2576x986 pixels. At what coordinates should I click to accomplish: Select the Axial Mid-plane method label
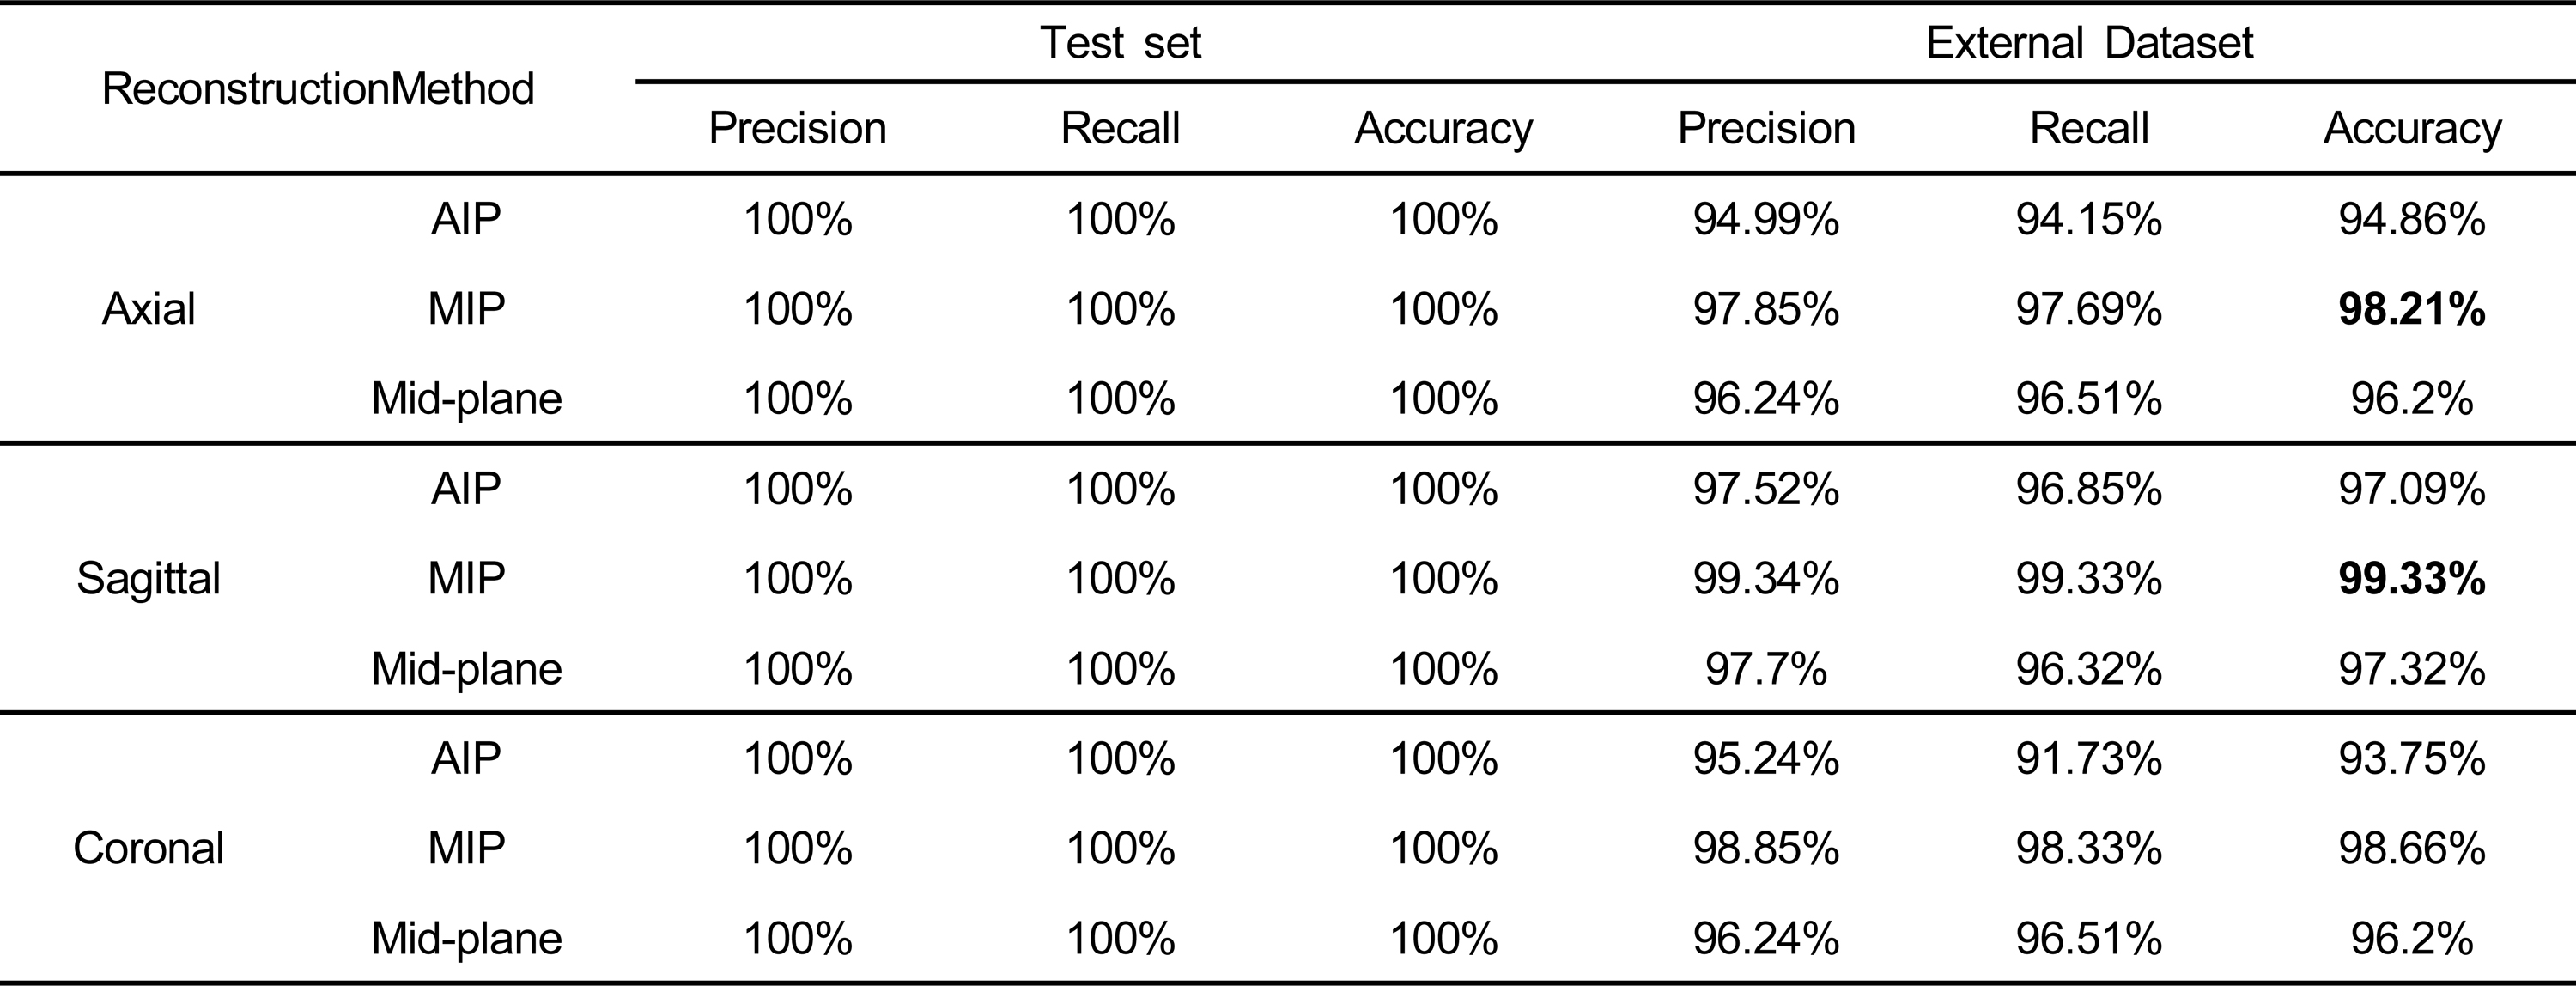click(466, 398)
